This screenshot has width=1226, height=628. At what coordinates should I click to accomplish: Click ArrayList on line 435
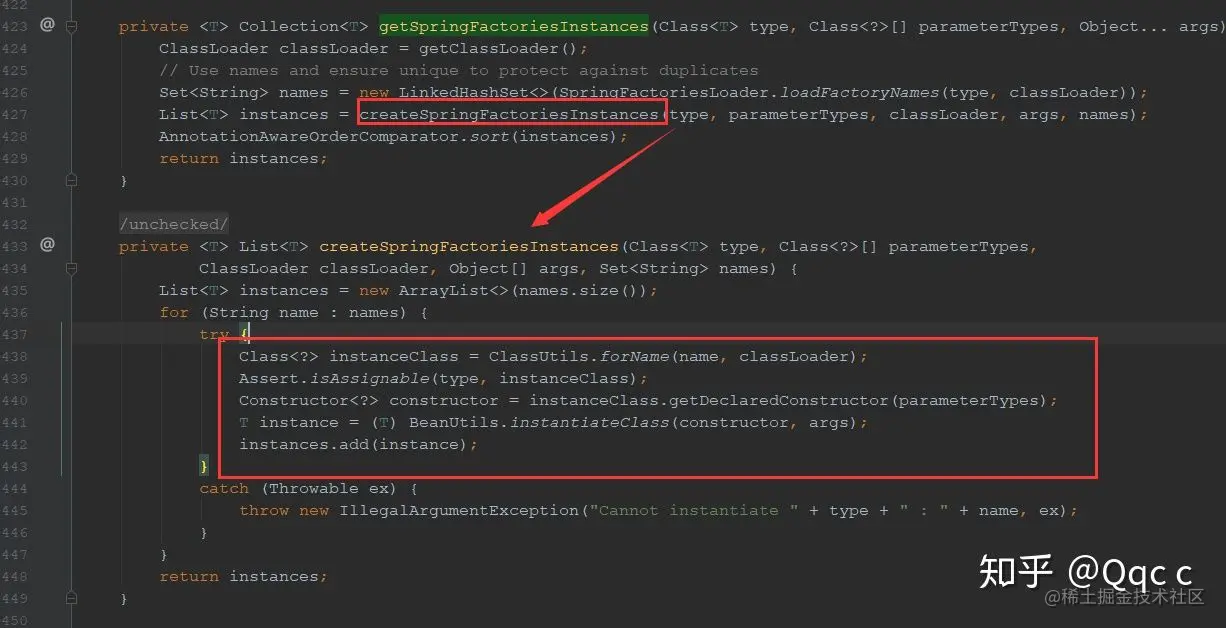[444, 290]
